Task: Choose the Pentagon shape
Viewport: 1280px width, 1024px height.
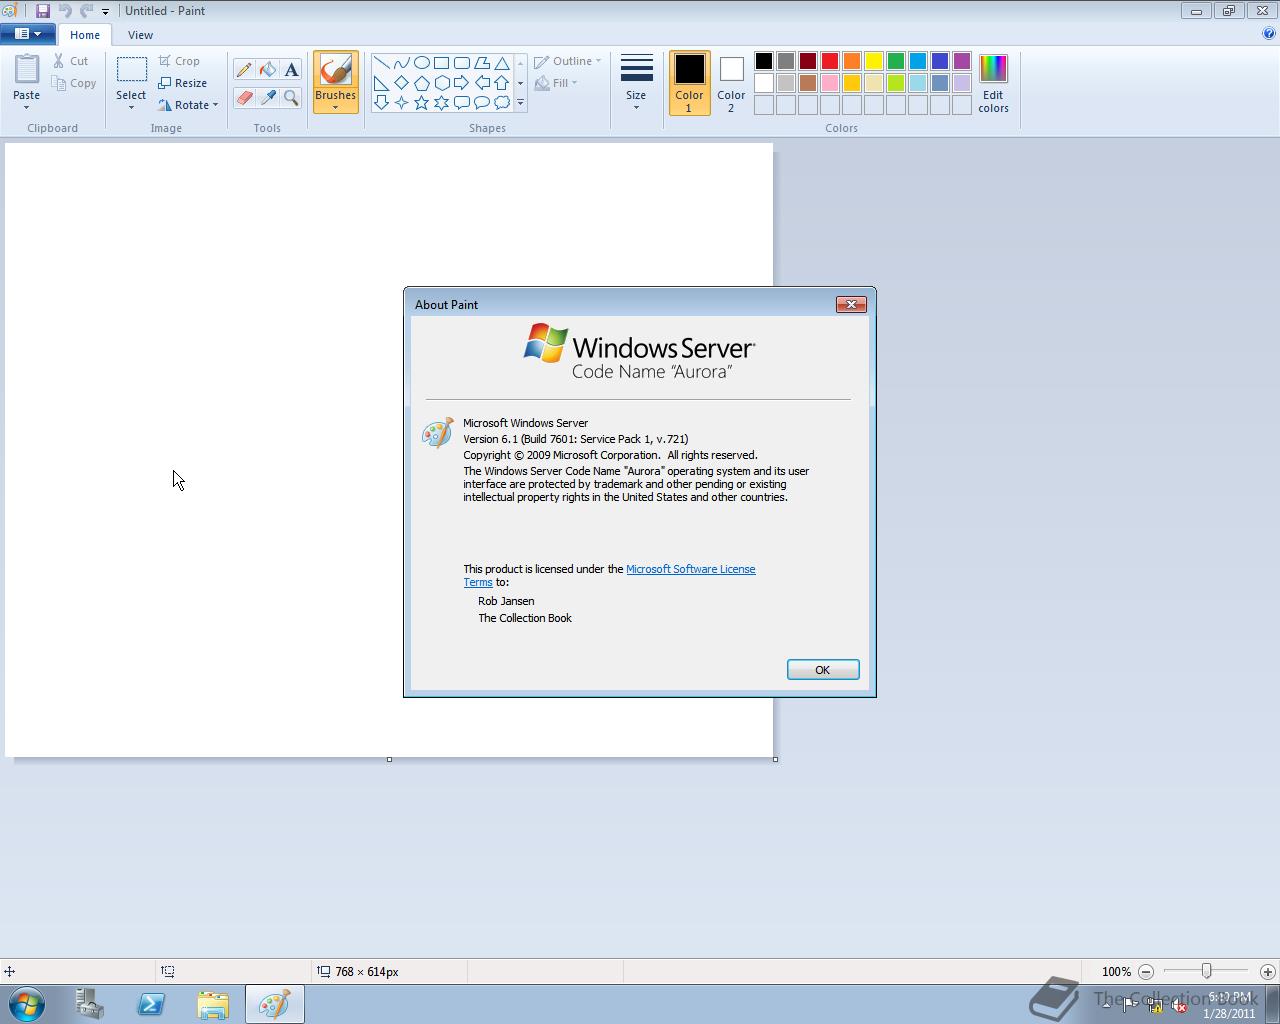Action: 421,82
